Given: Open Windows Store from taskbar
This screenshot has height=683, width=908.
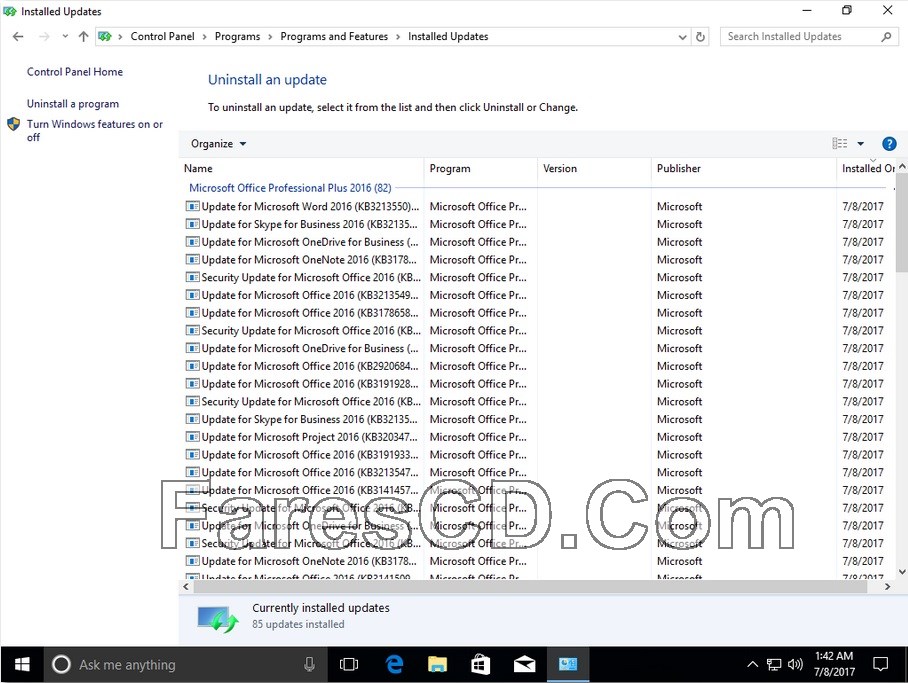Looking at the screenshot, I should tap(481, 664).
